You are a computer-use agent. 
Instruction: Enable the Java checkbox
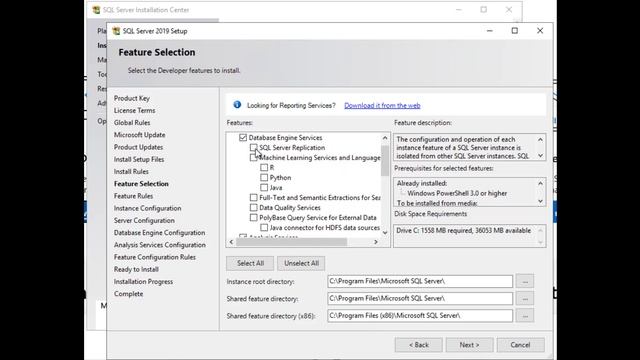point(264,187)
